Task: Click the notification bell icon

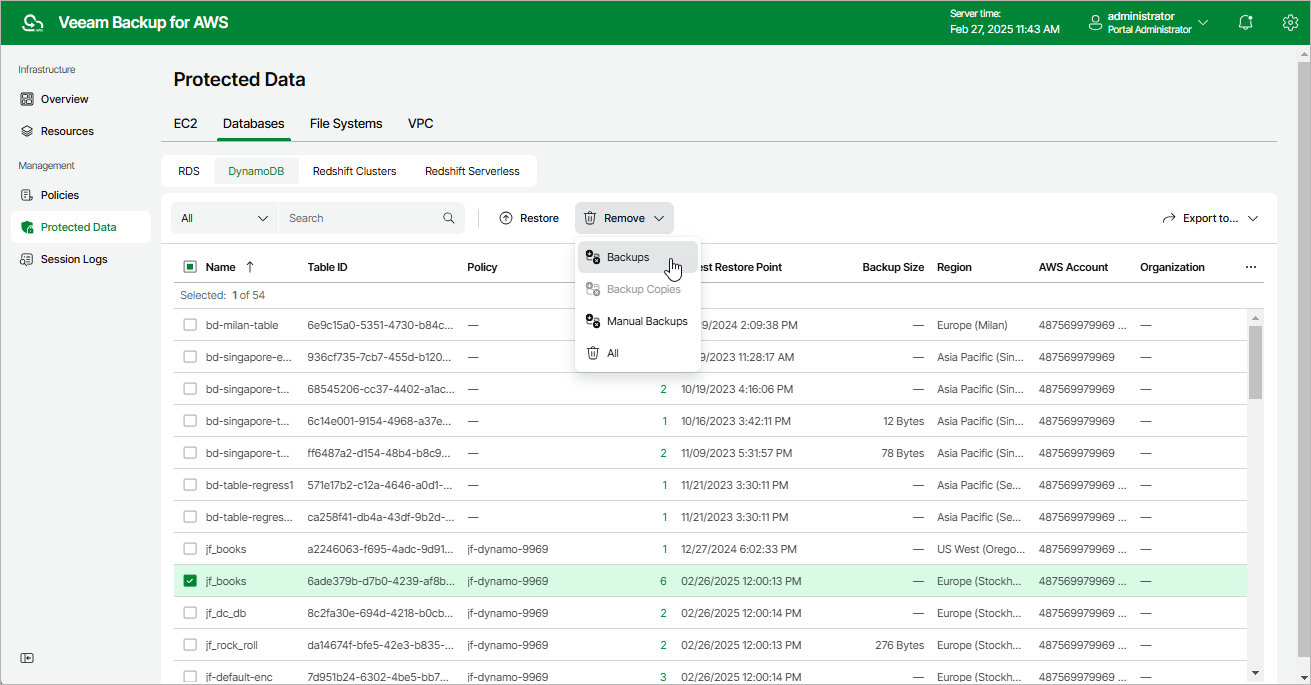Action: (1245, 22)
